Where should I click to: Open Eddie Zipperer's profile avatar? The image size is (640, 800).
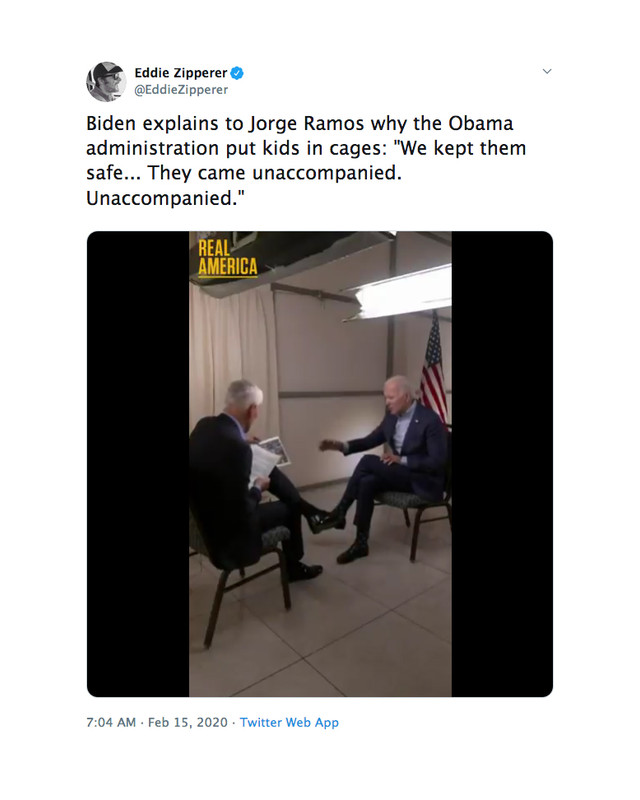106,82
